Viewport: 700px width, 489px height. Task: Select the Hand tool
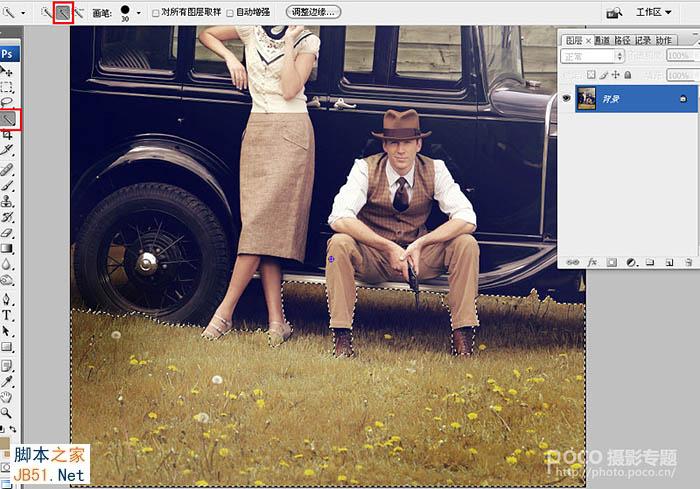(7, 397)
